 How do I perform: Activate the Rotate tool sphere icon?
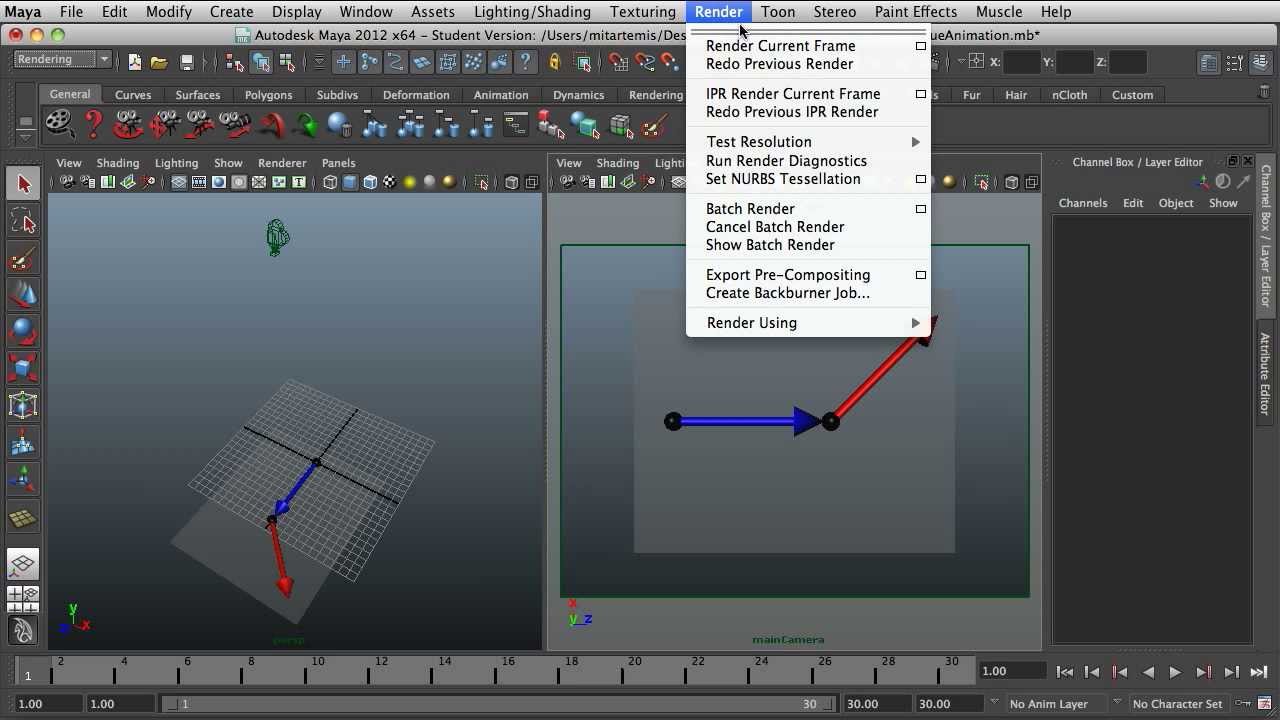24,332
